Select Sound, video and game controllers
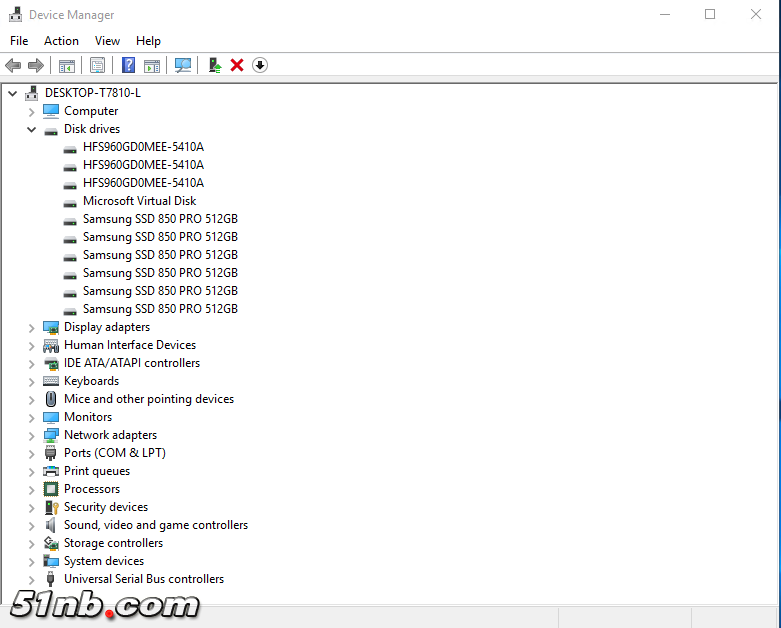The width and height of the screenshot is (781, 628). coord(155,525)
